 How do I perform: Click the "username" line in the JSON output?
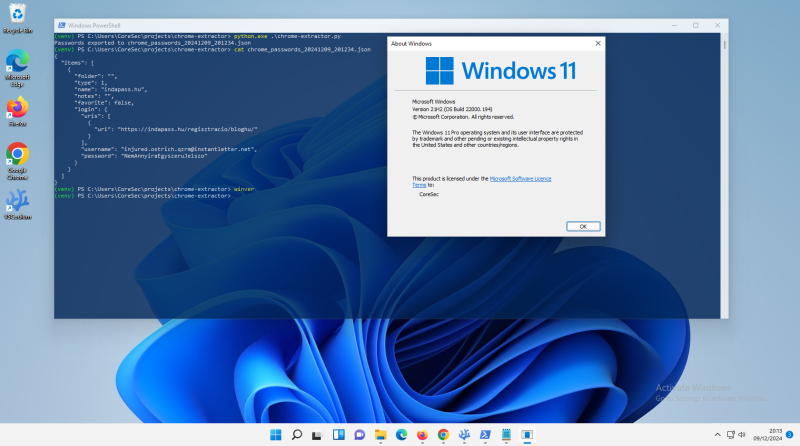(169, 150)
